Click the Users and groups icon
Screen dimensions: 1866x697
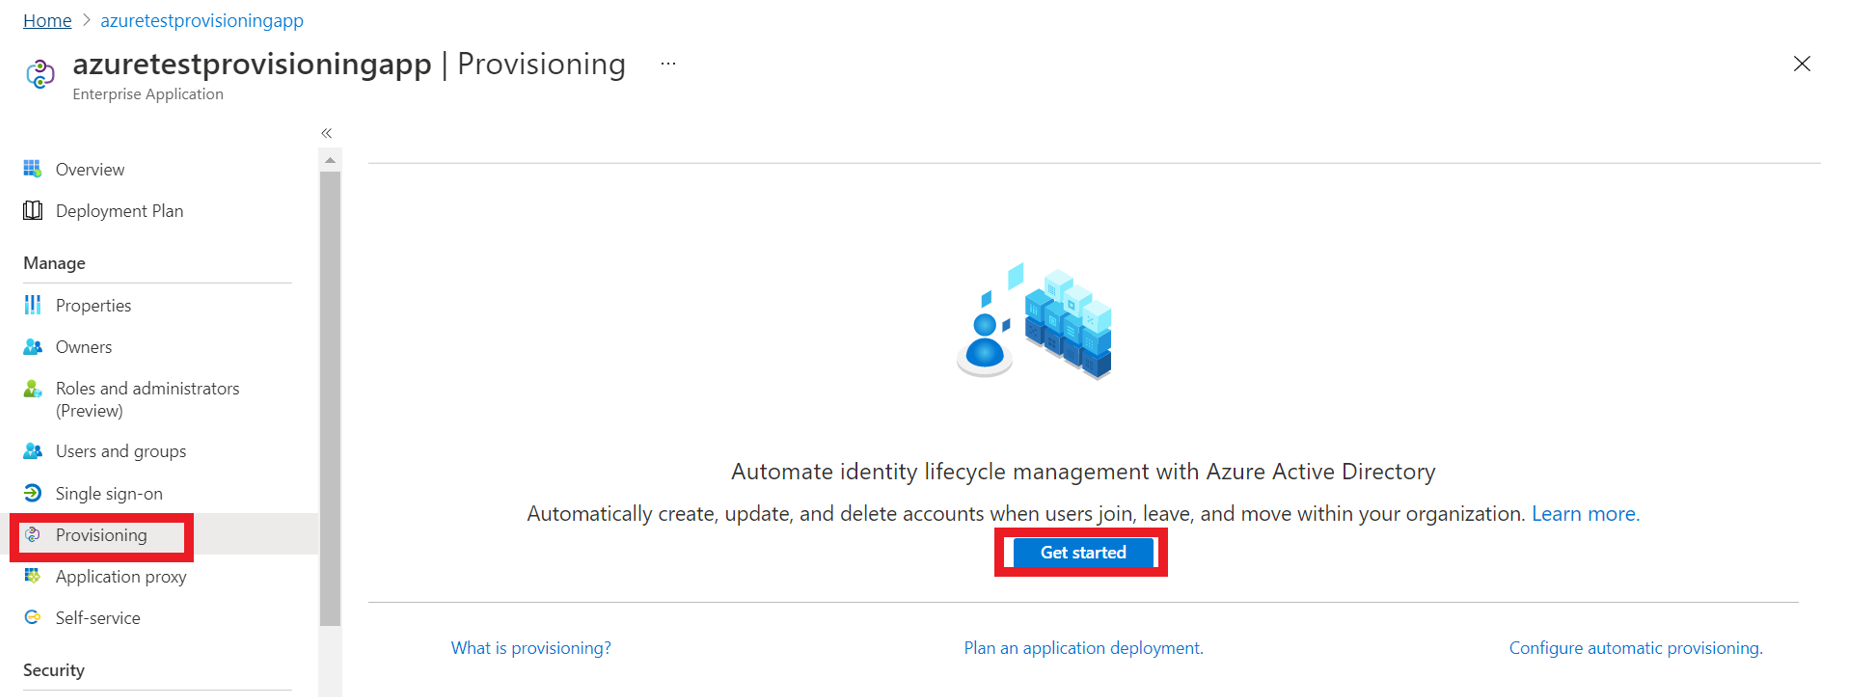click(33, 451)
